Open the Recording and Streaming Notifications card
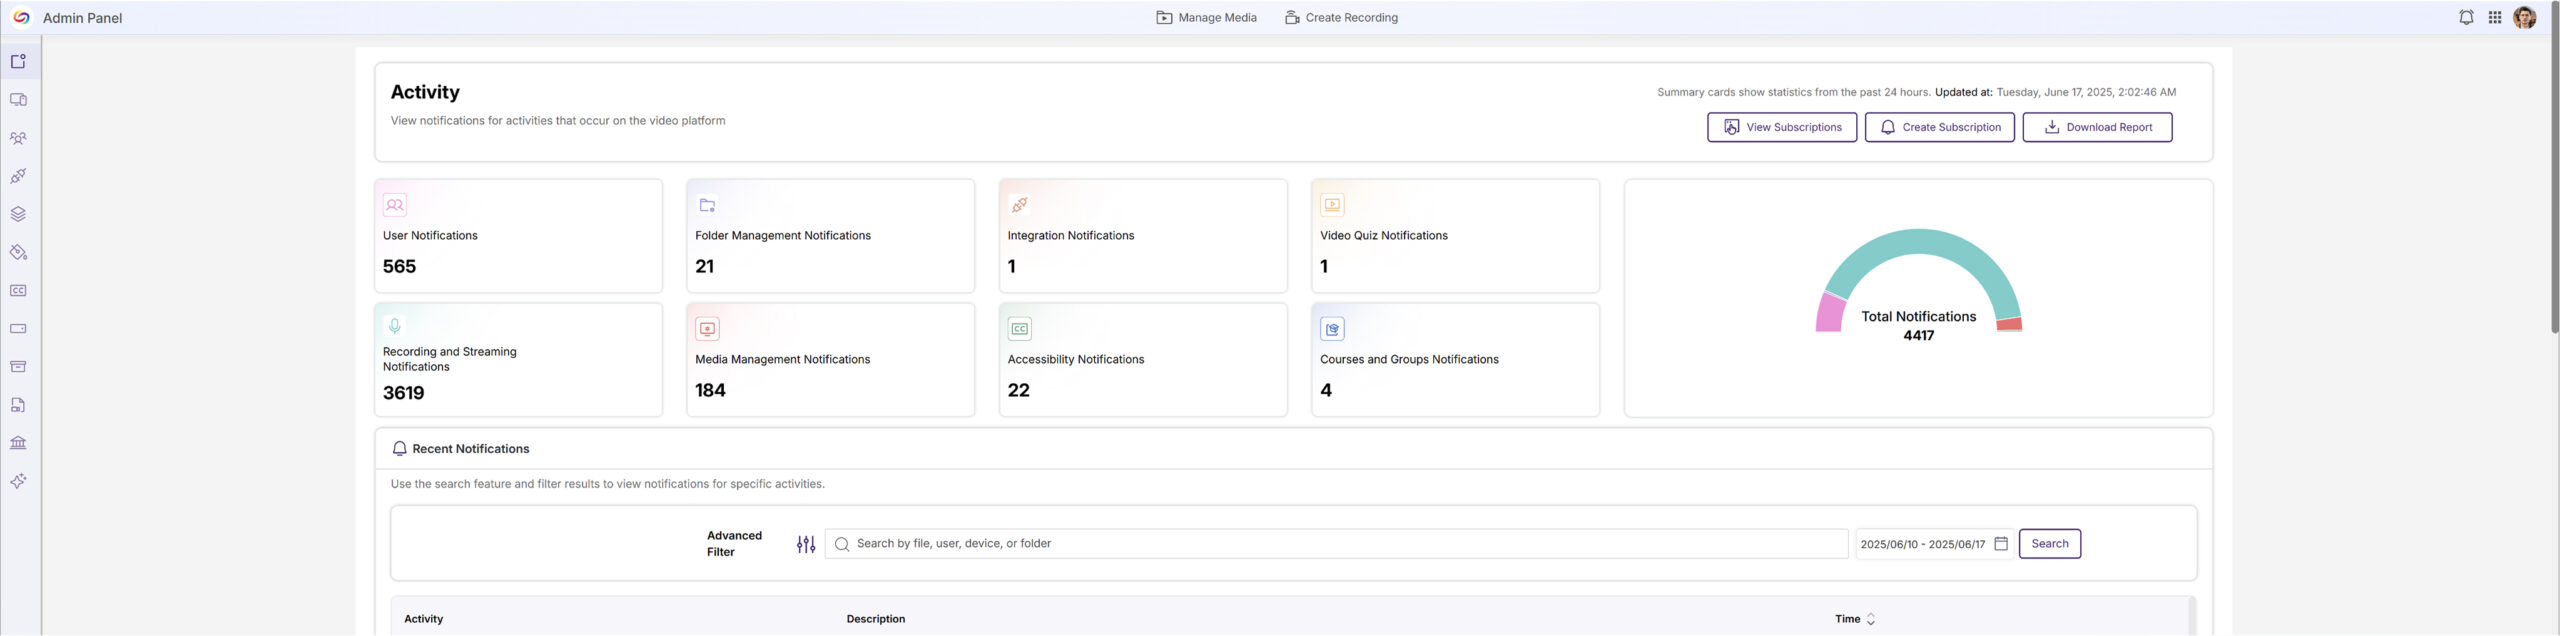Viewport: 2560px width, 636px height. point(518,360)
